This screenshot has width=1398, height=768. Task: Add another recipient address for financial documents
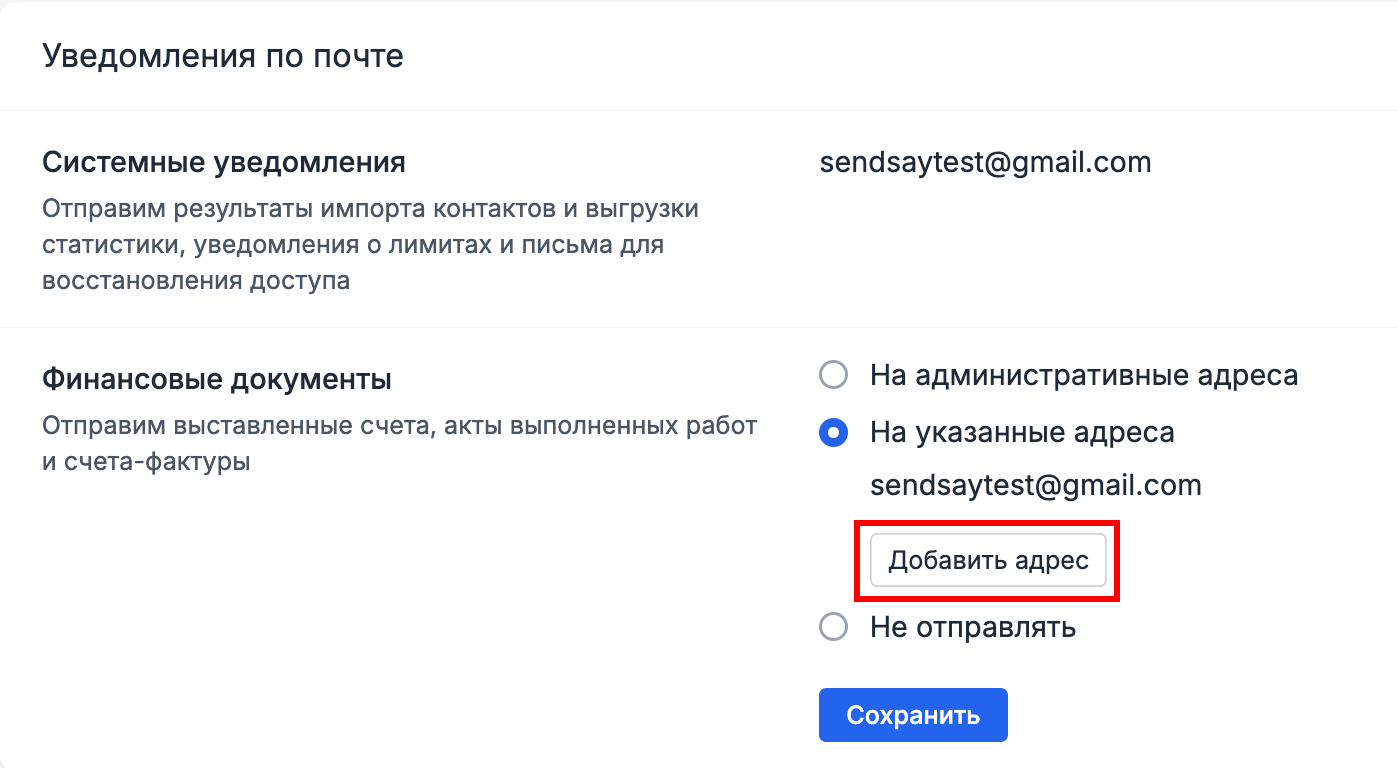pos(987,560)
